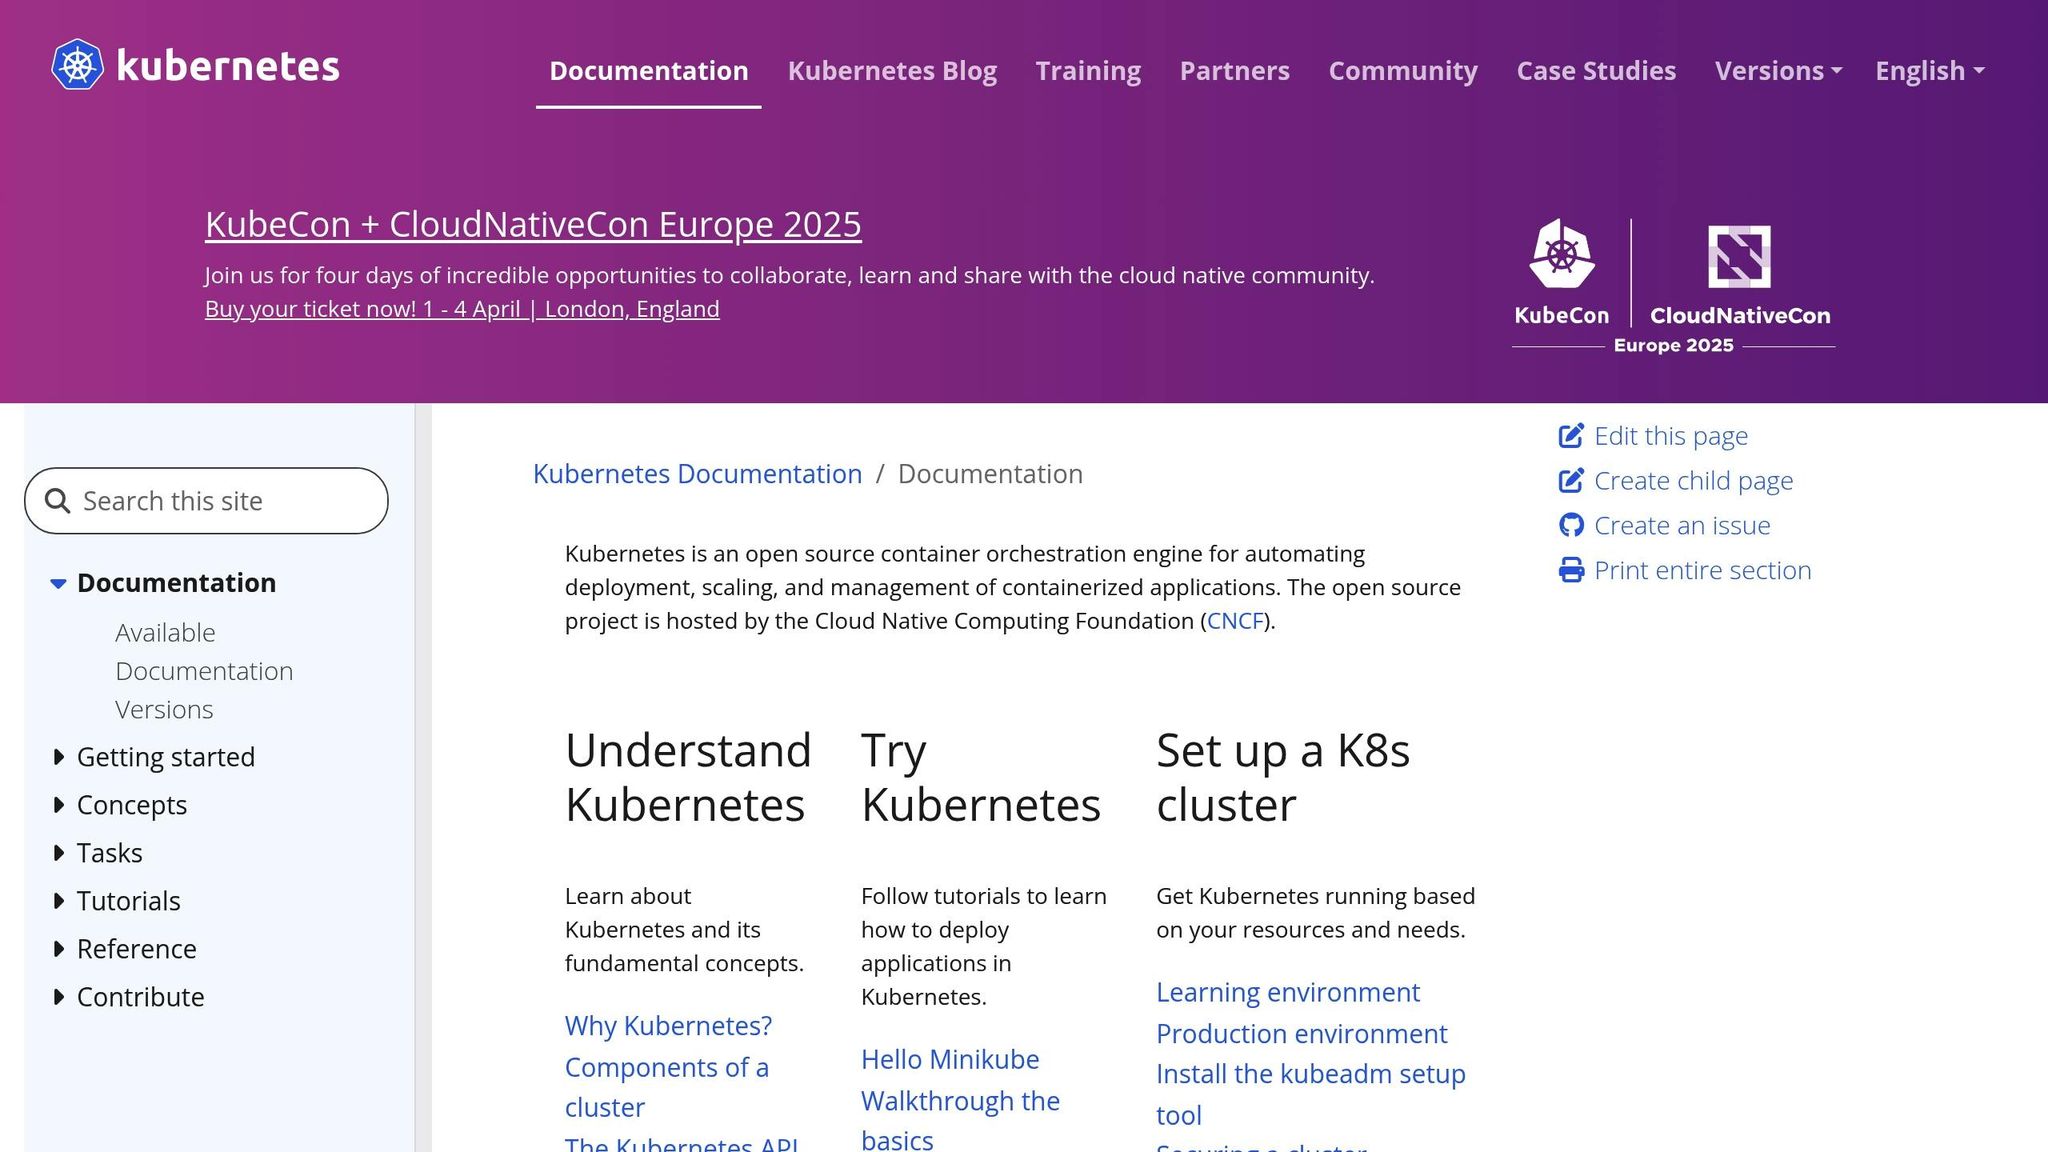
Task: Expand the Reference sidebar section
Action: tap(58, 949)
